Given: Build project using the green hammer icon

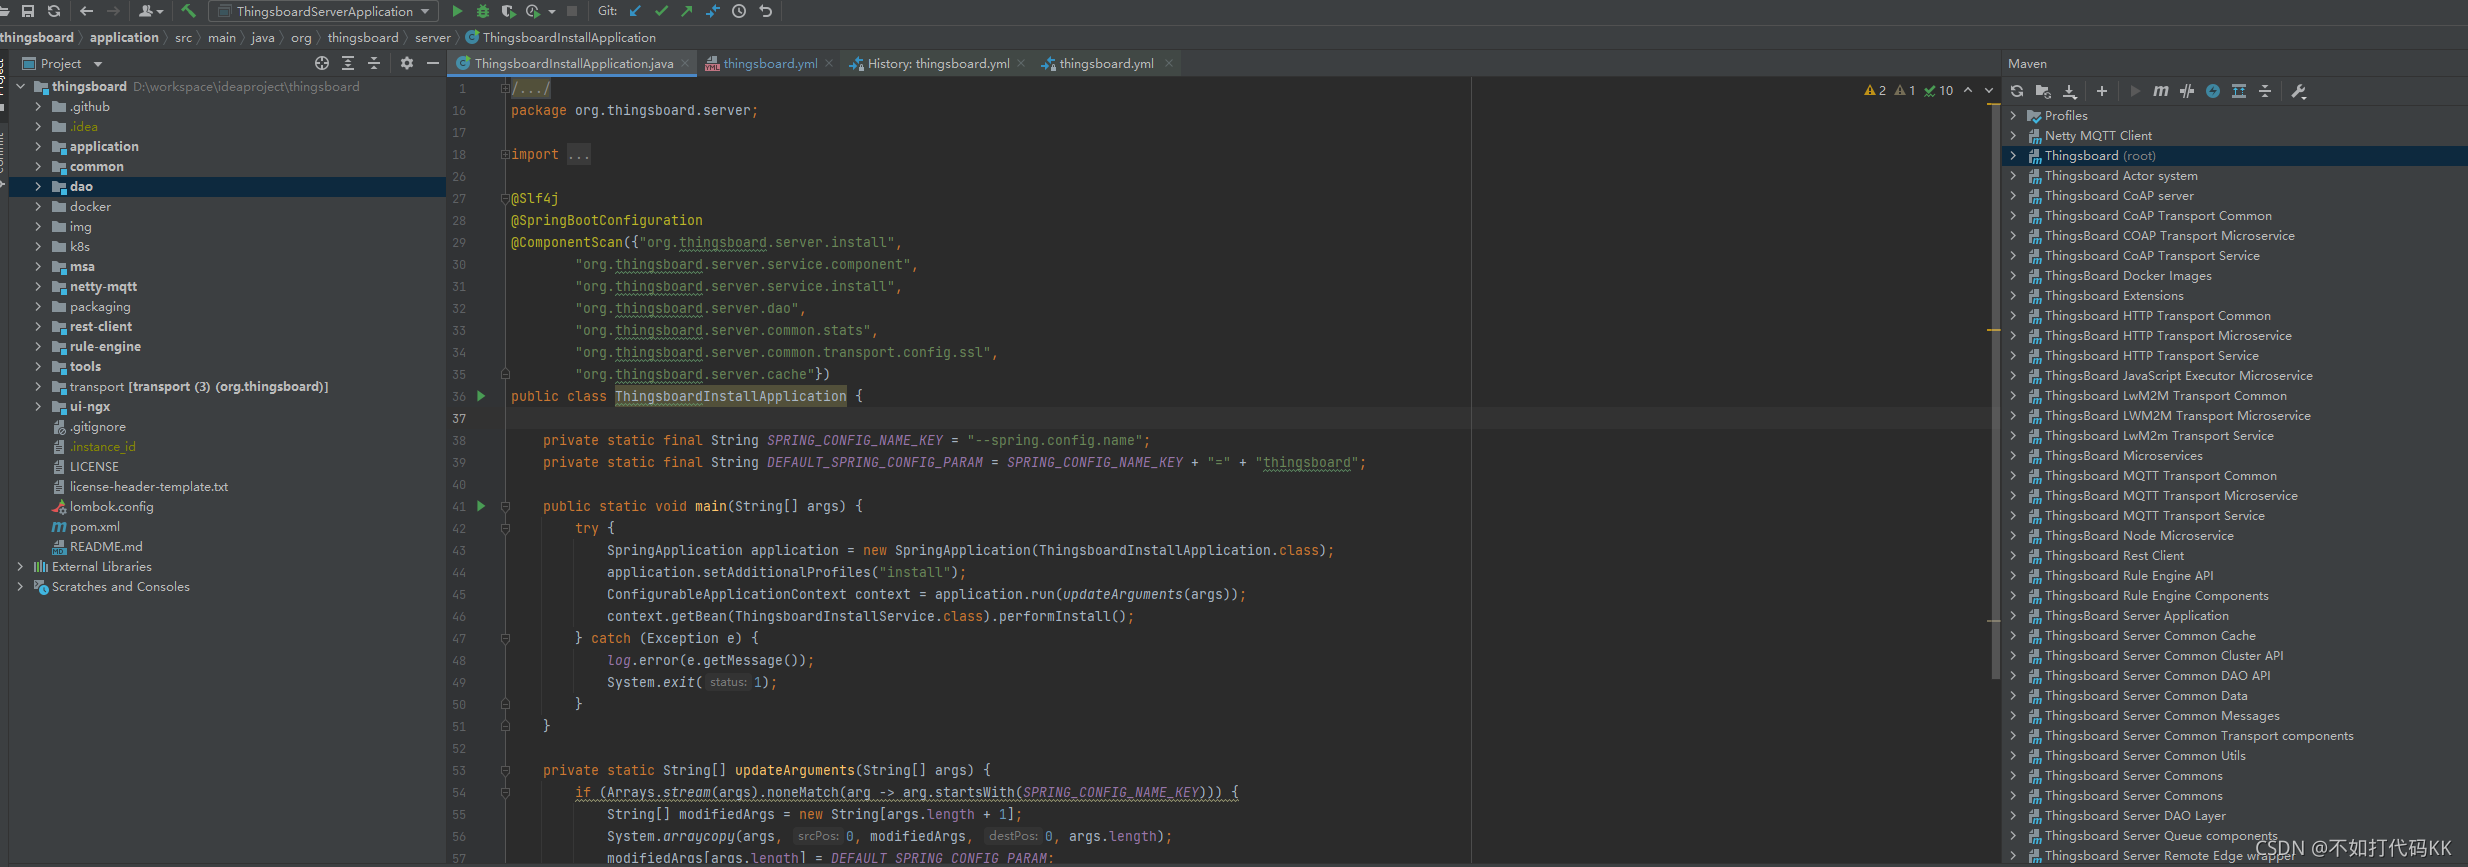Looking at the screenshot, I should tap(188, 11).
